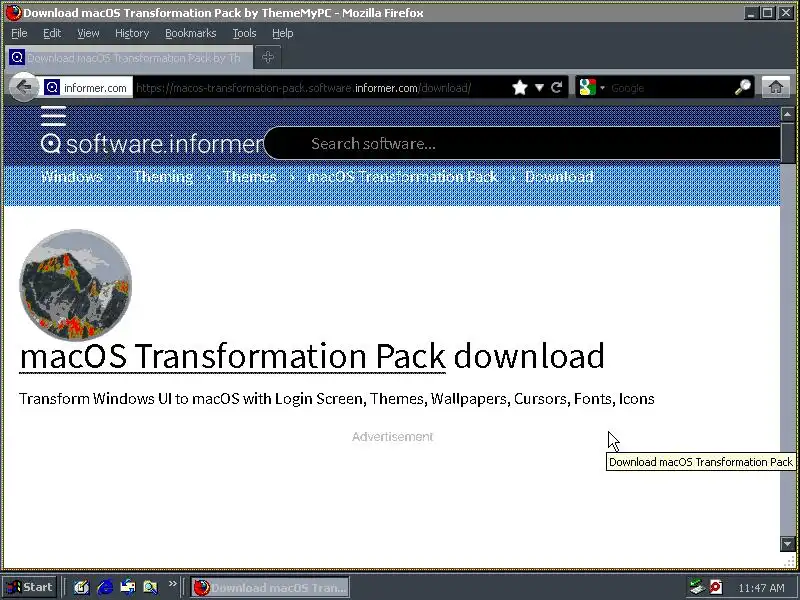800x600 pixels.
Task: Open the bookmarks dropdown arrow in the address bar
Action: click(539, 88)
